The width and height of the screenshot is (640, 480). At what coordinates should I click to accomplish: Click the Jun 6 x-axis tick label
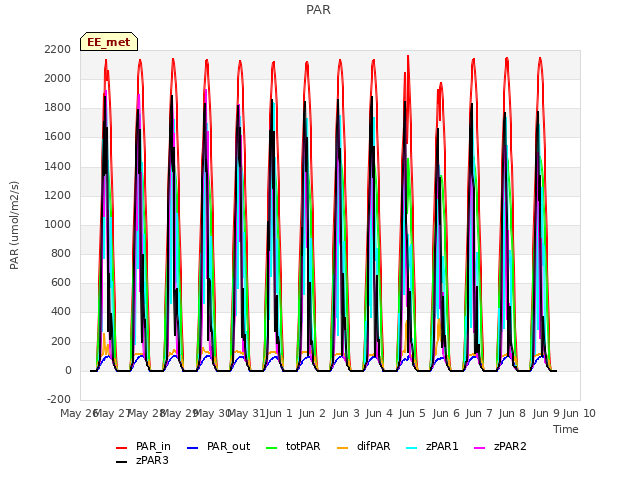click(x=446, y=413)
